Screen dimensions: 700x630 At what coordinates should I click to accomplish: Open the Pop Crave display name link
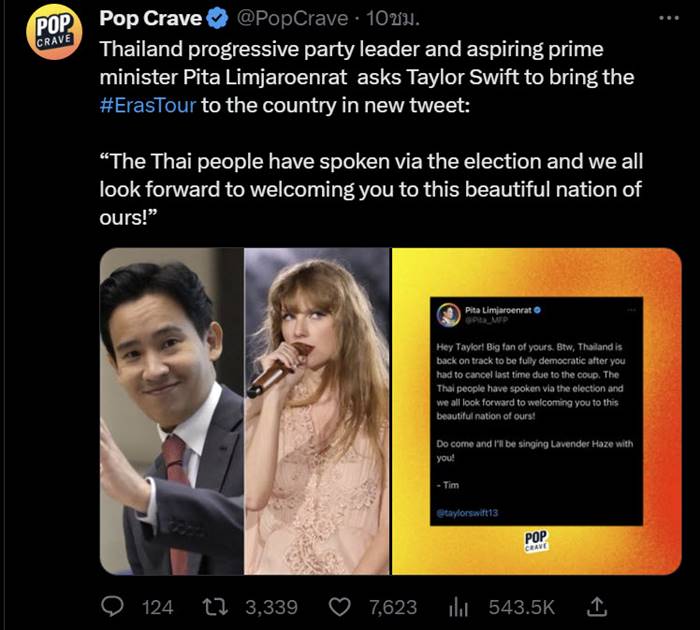(x=150, y=19)
